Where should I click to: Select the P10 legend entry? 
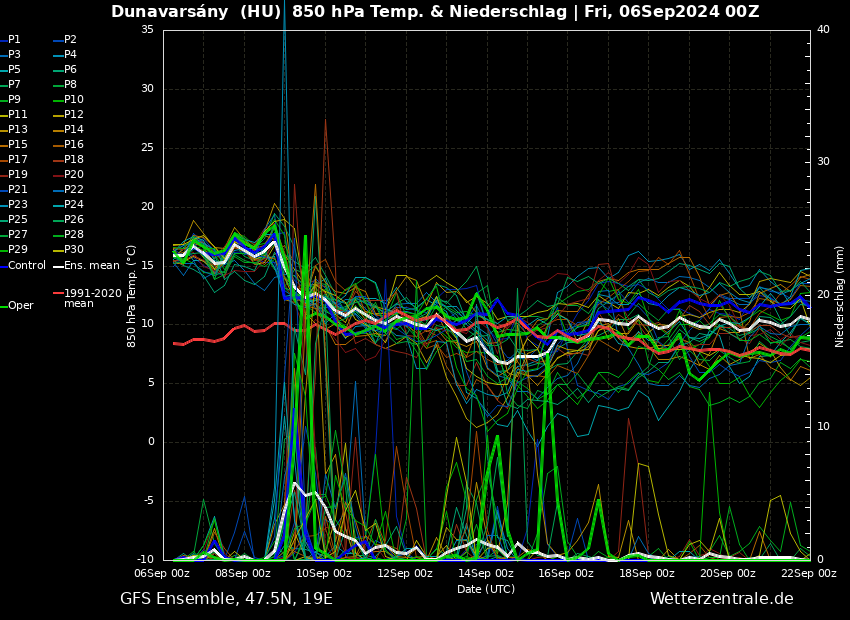(x=74, y=100)
